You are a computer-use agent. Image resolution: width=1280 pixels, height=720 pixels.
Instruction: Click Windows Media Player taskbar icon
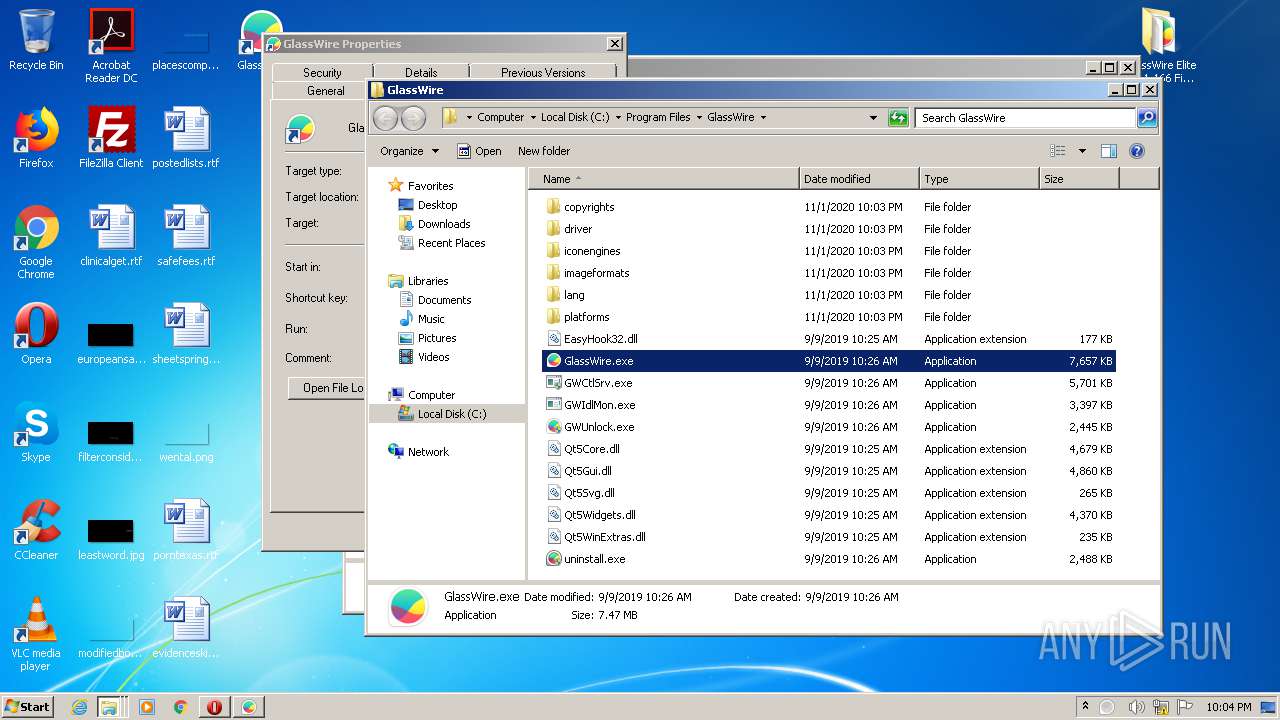coord(147,707)
